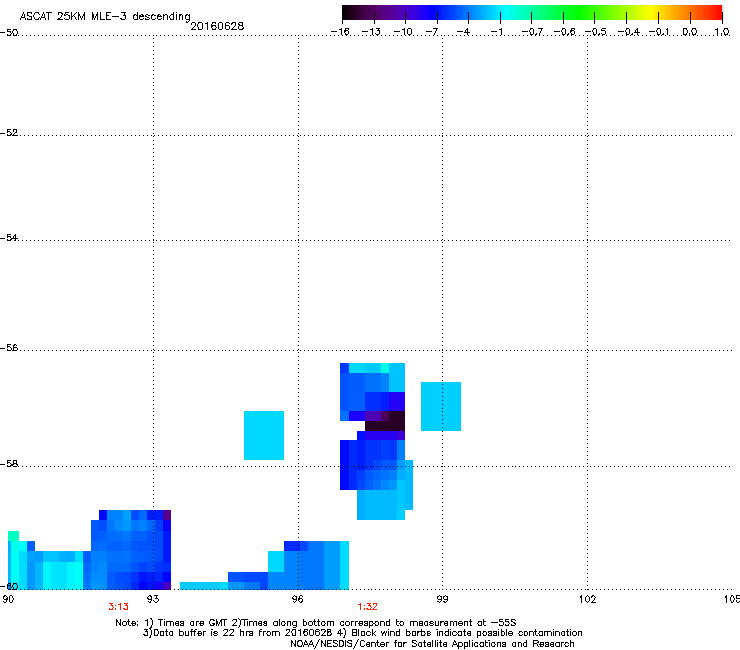Click the date label 20160628 near the title

(x=217, y=26)
